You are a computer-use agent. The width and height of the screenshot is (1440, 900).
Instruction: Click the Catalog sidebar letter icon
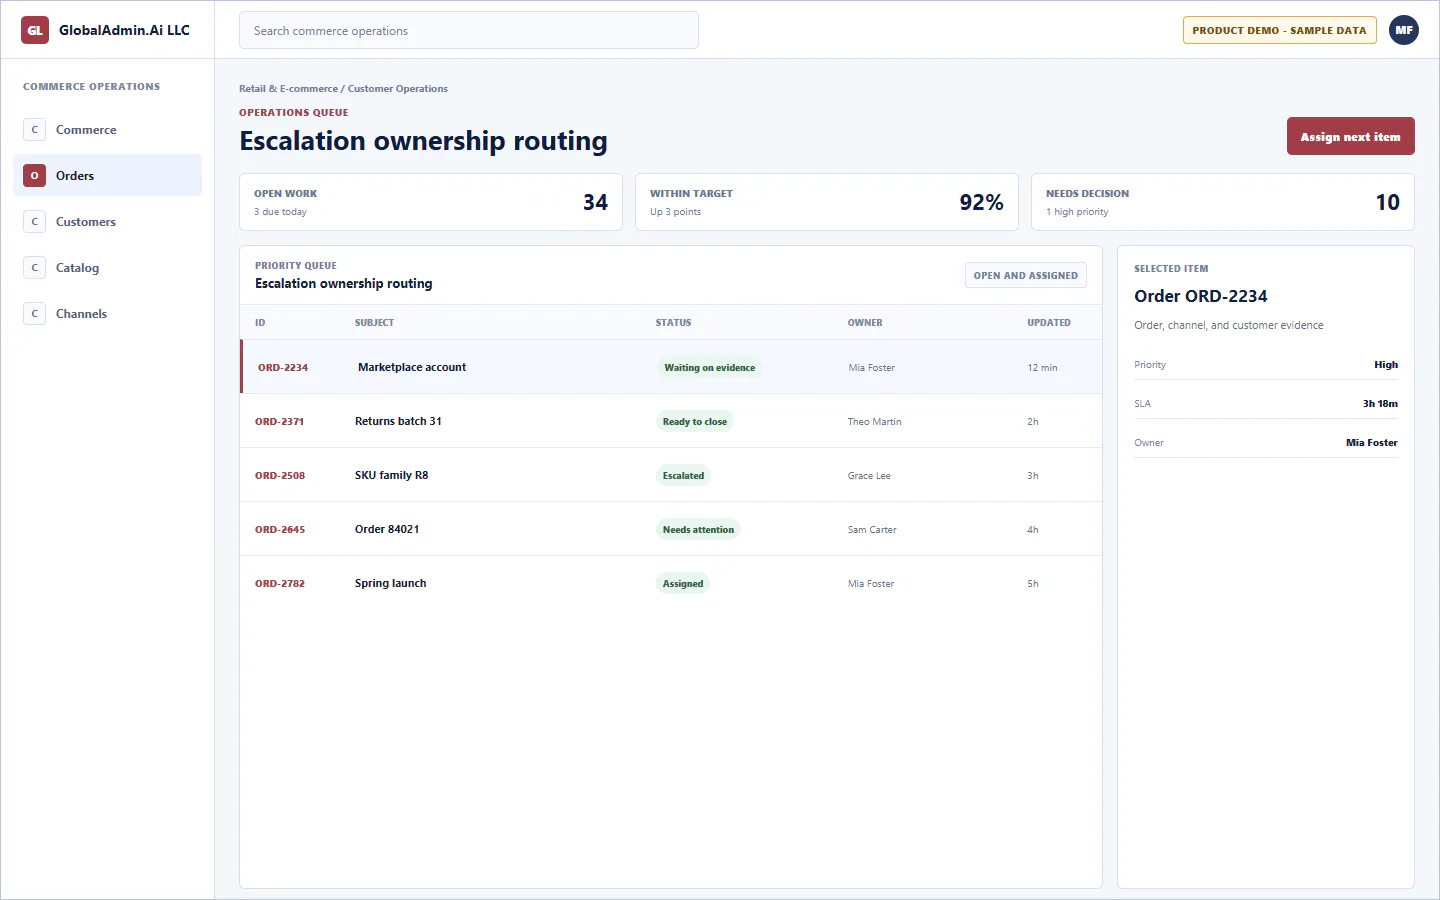(35, 268)
